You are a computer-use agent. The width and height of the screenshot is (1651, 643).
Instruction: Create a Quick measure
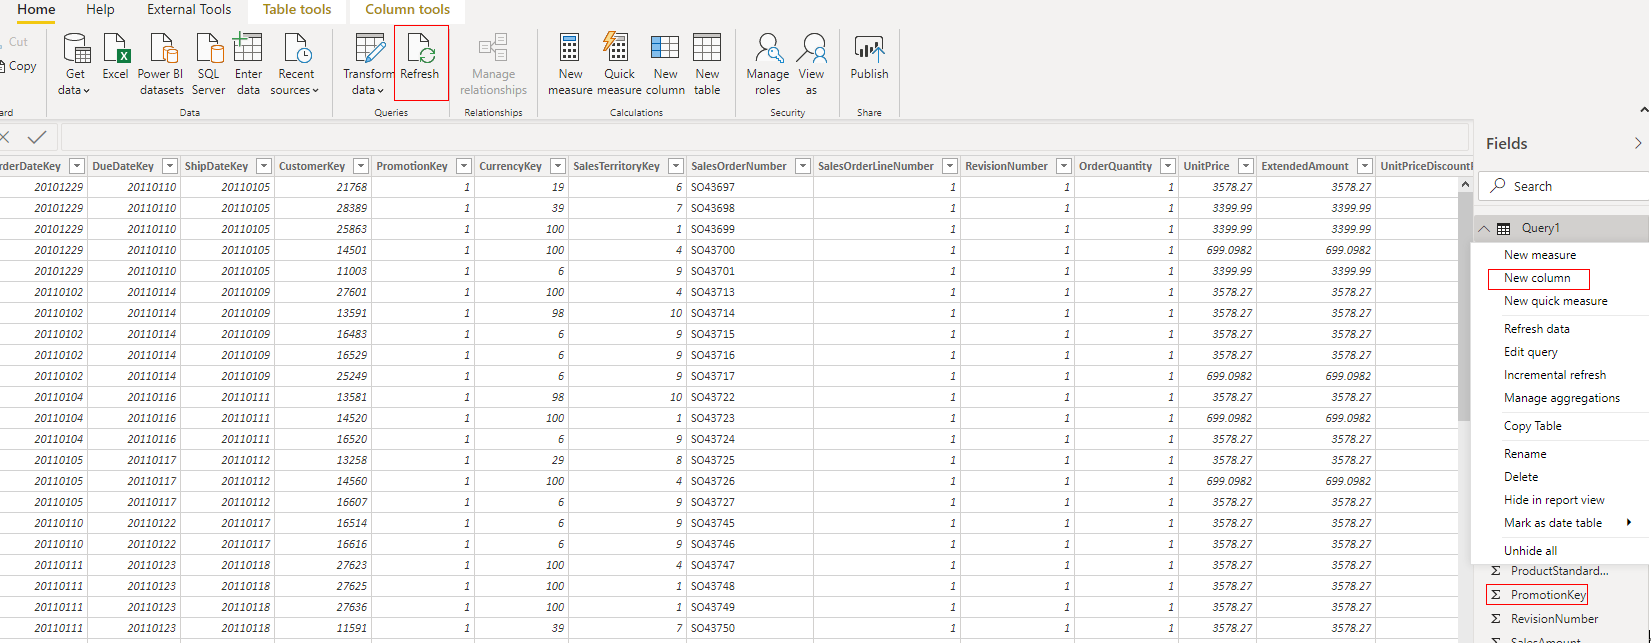(x=619, y=64)
